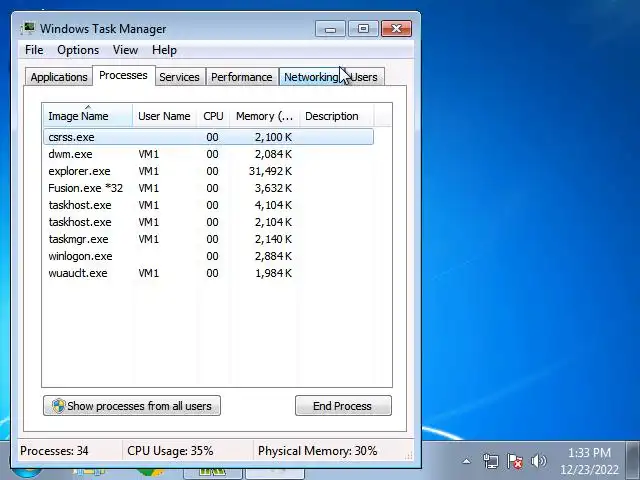Image resolution: width=640 pixels, height=480 pixels.
Task: Close the Windows Task Manager window
Action: pos(396,29)
